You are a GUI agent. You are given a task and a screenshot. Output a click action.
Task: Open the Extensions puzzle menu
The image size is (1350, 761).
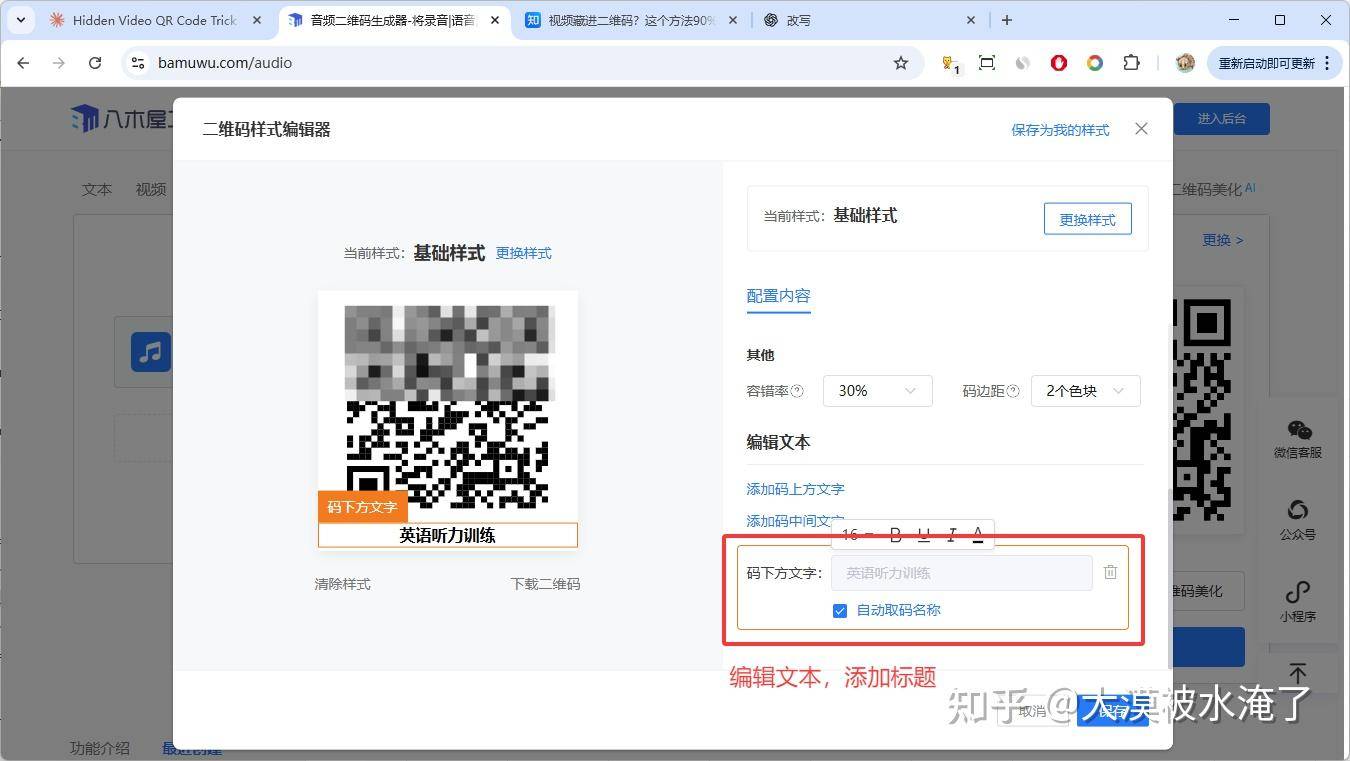[1131, 63]
